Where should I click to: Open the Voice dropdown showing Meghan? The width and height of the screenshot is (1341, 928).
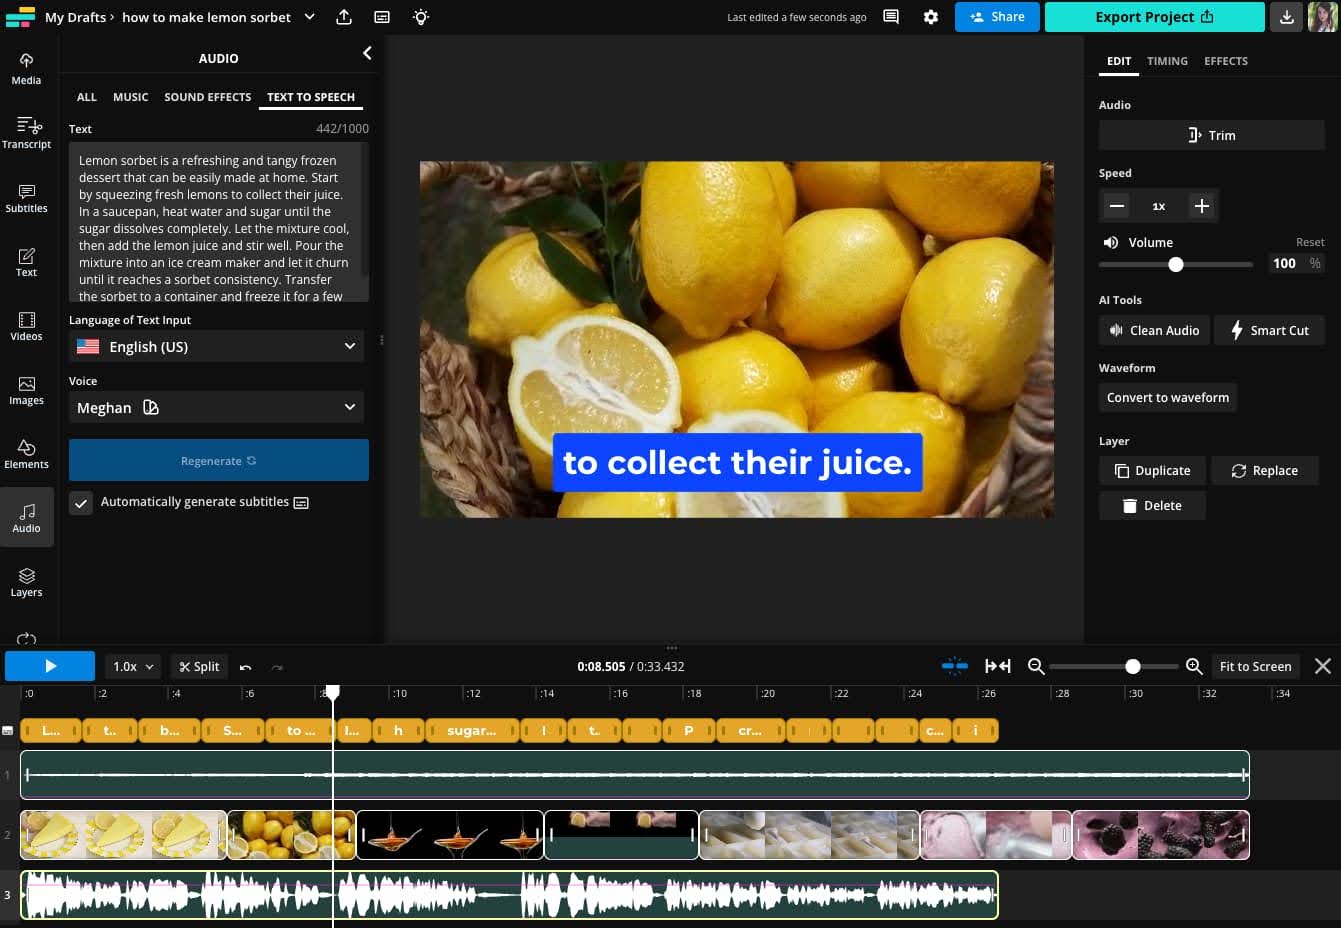pos(216,408)
